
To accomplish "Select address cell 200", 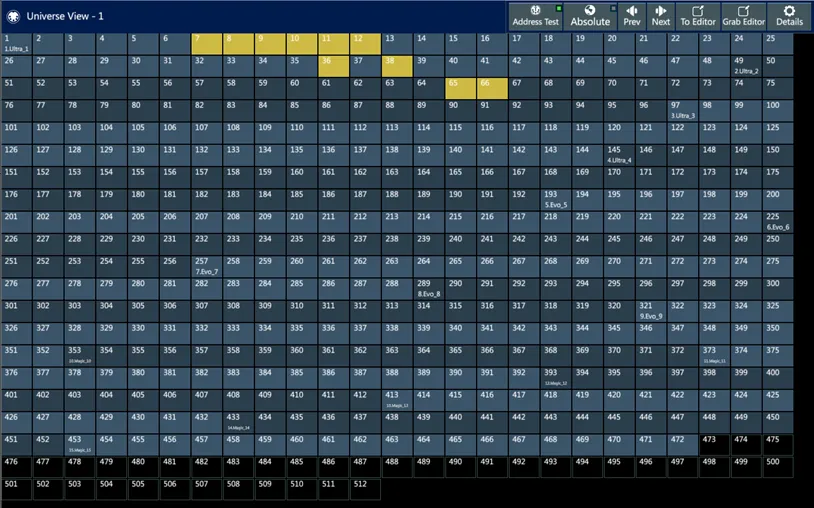I will (778, 200).
